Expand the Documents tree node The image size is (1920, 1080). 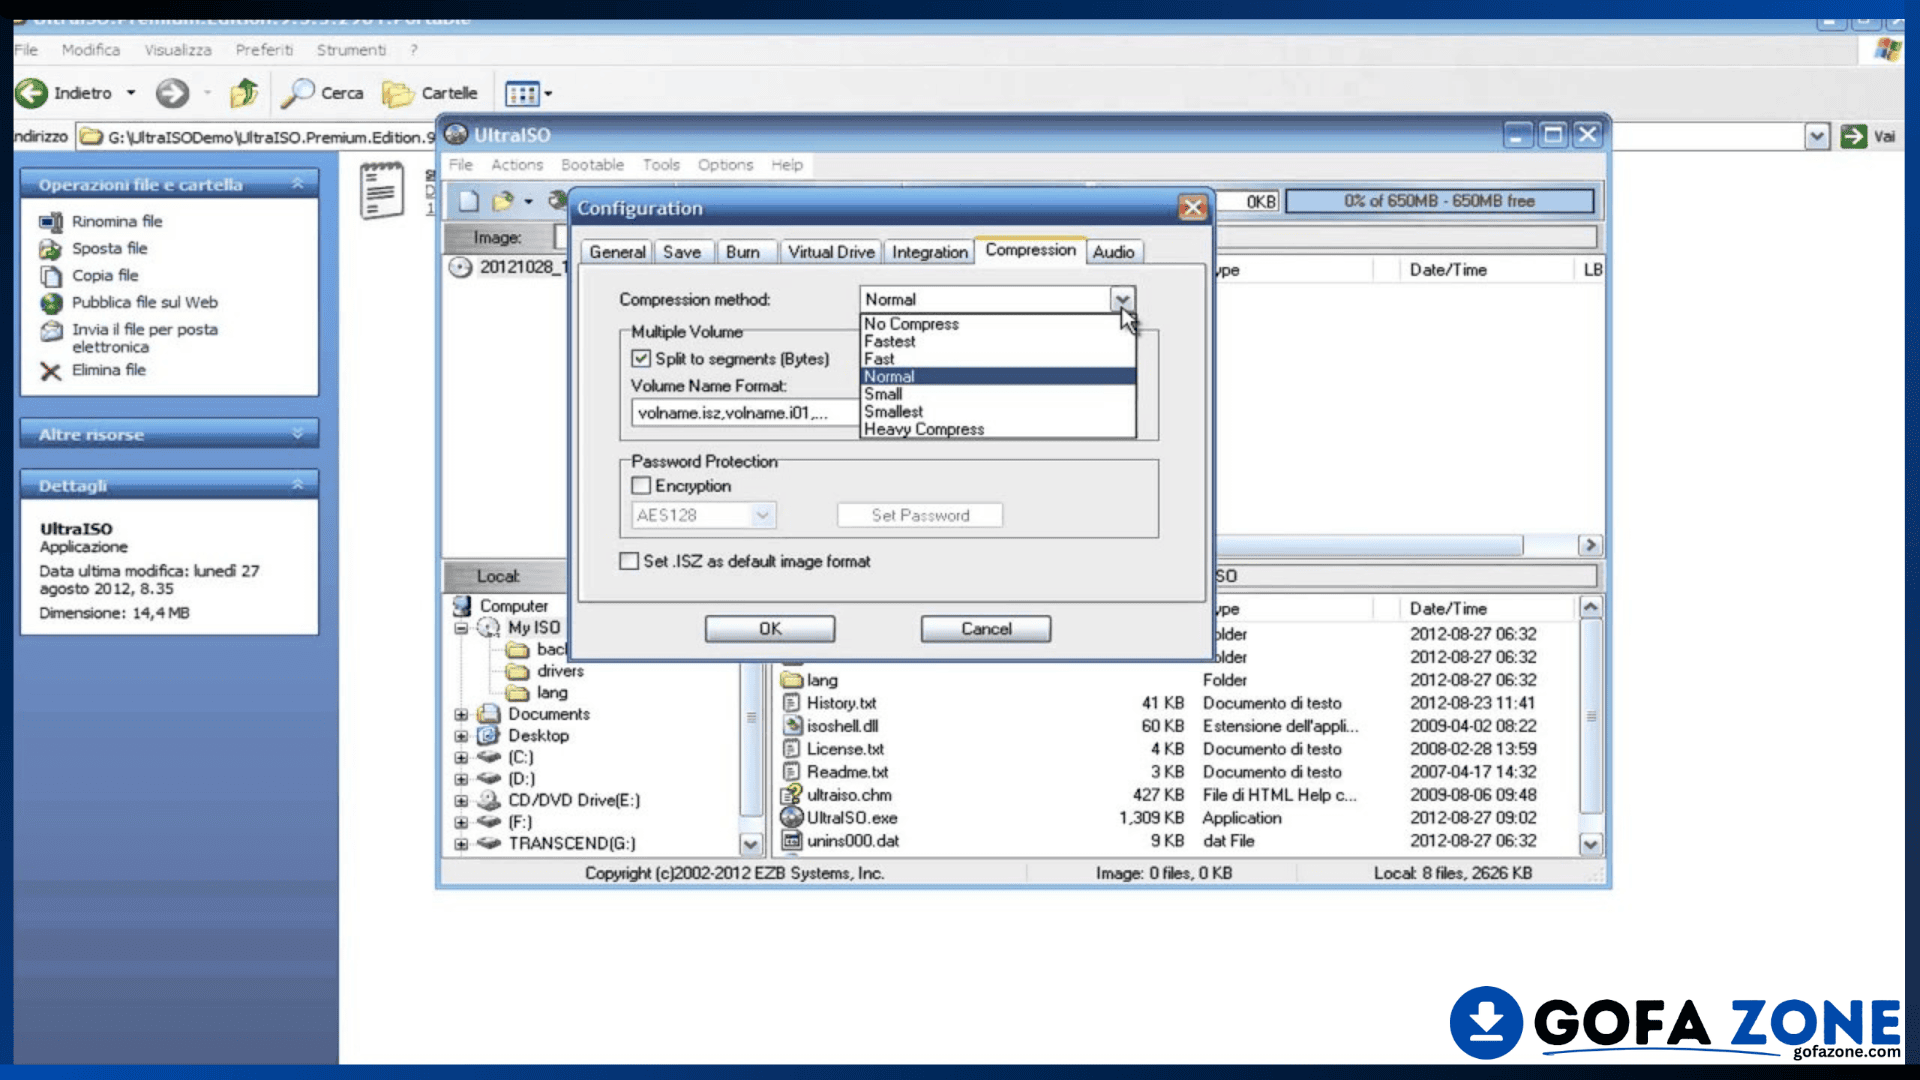[461, 714]
